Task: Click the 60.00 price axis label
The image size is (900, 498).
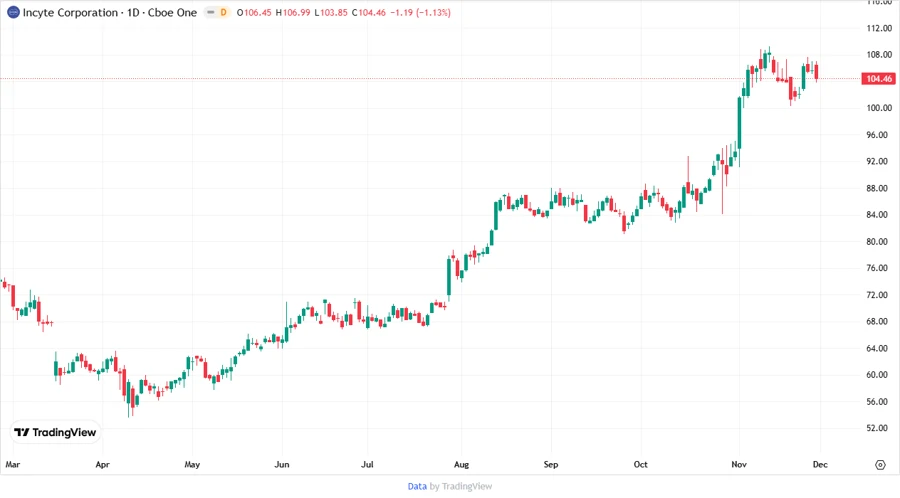Action: 879,375
